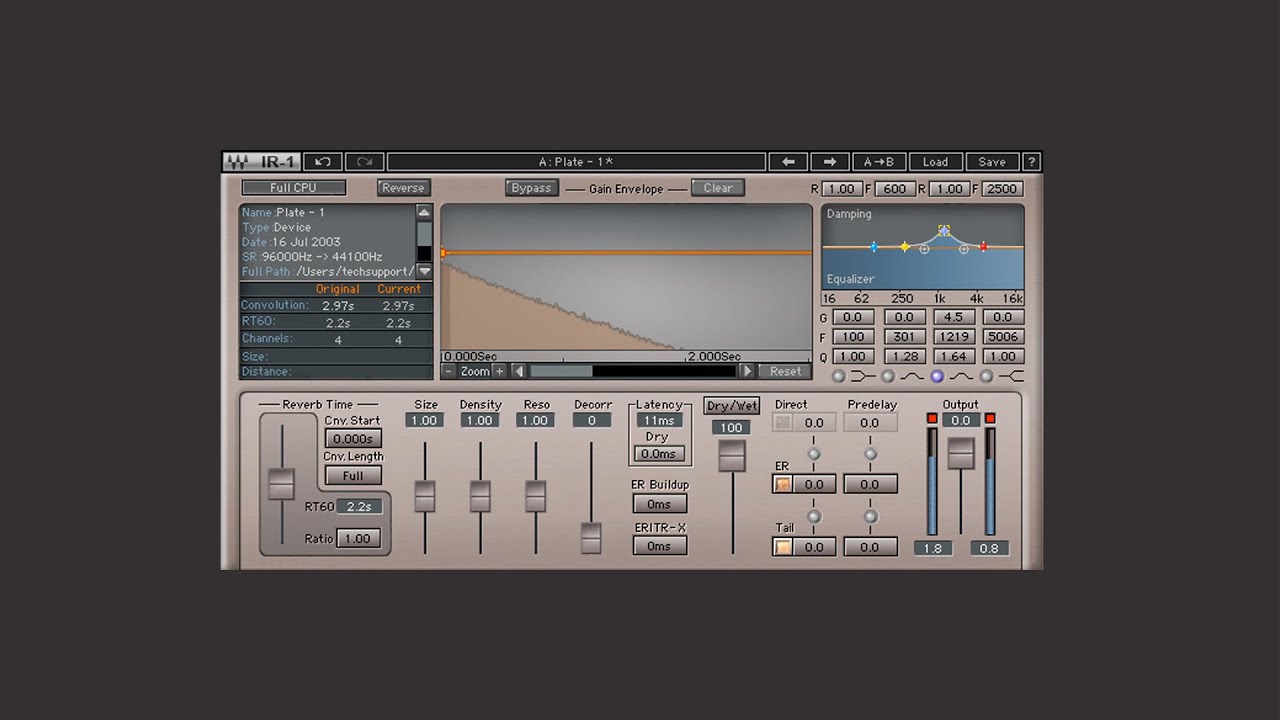Open the Save menu
The height and width of the screenshot is (720, 1280).
tap(992, 162)
